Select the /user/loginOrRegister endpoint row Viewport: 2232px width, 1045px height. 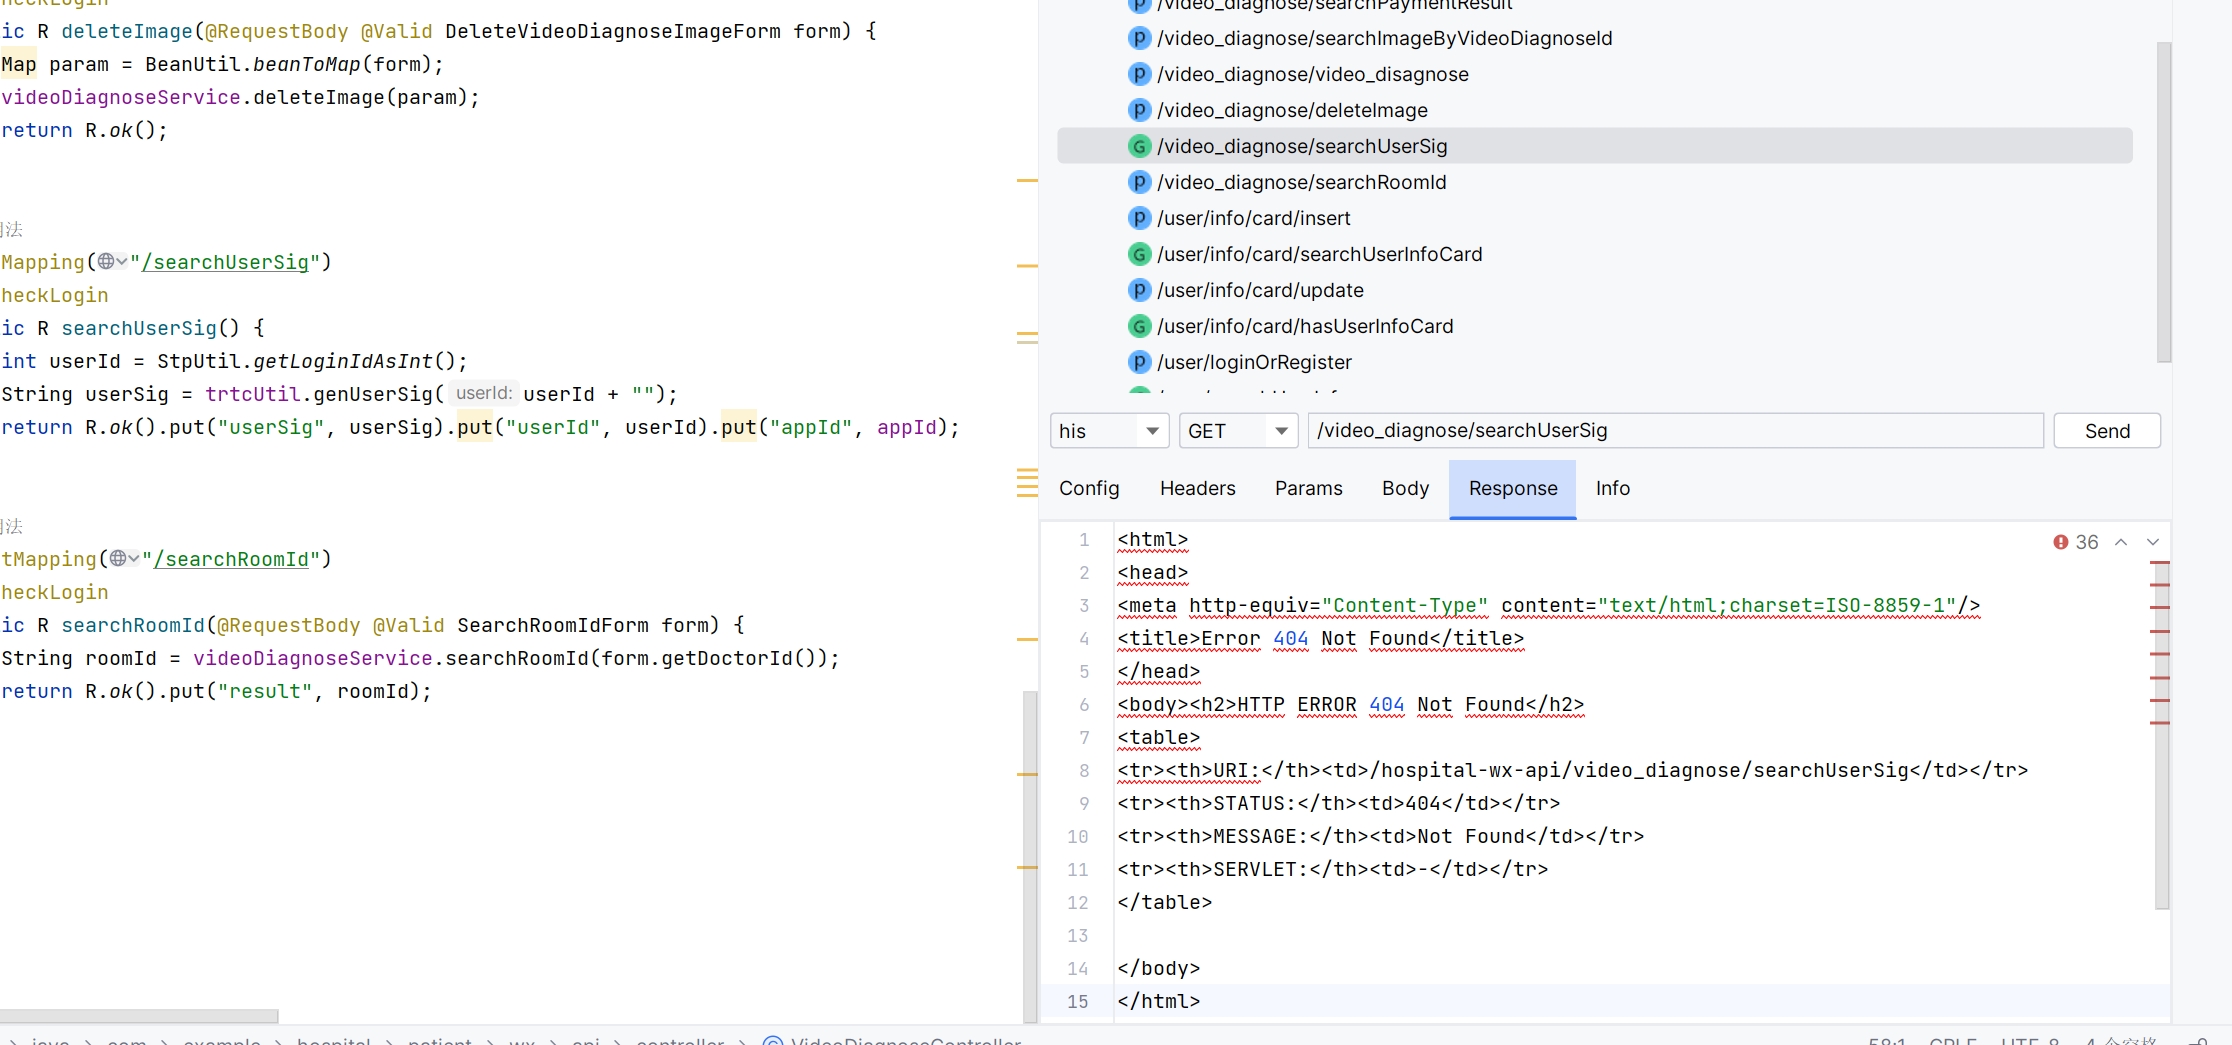click(1595, 362)
